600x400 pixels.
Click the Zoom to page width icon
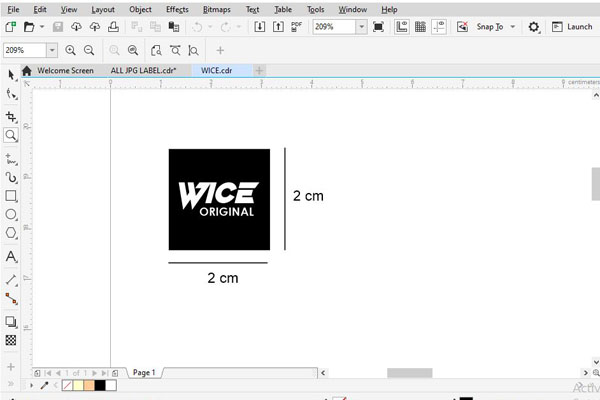175,50
